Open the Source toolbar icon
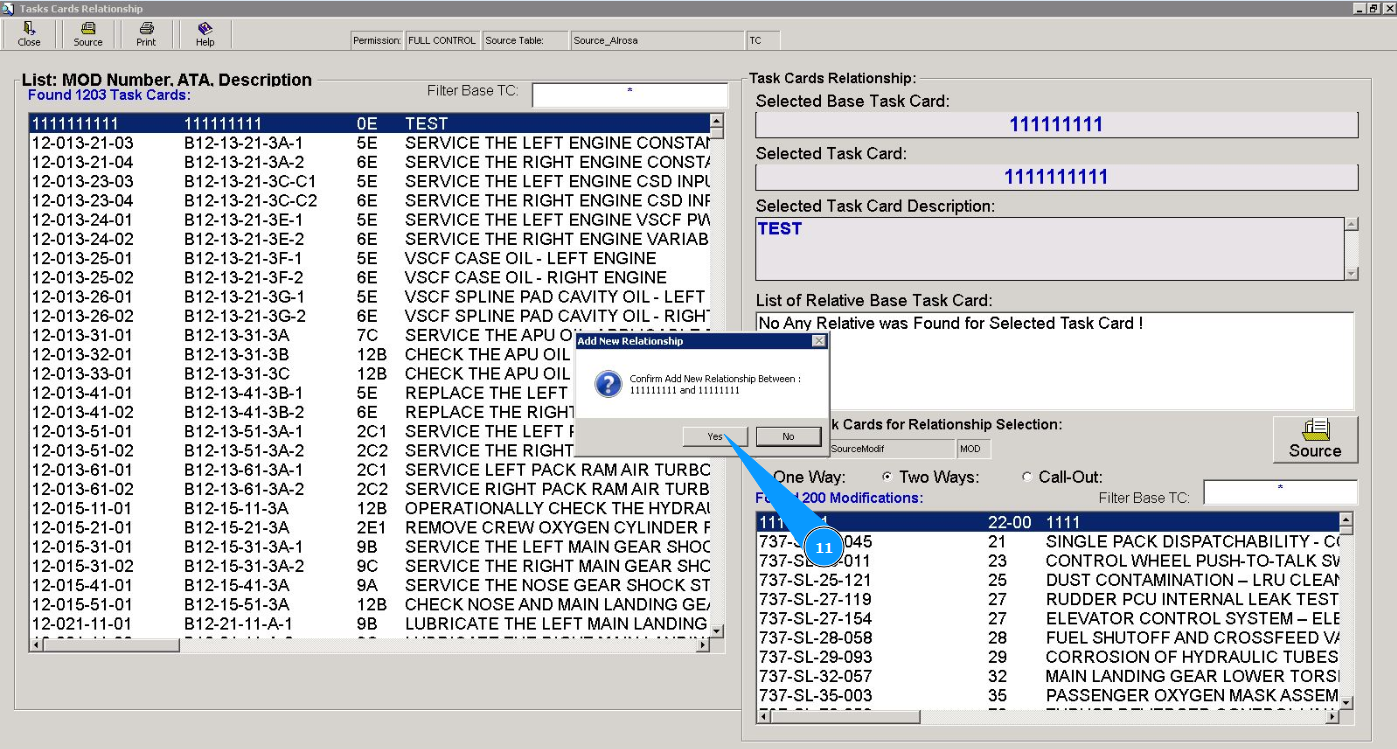Screen dimensions: 1397x749 pyautogui.click(x=88, y=34)
